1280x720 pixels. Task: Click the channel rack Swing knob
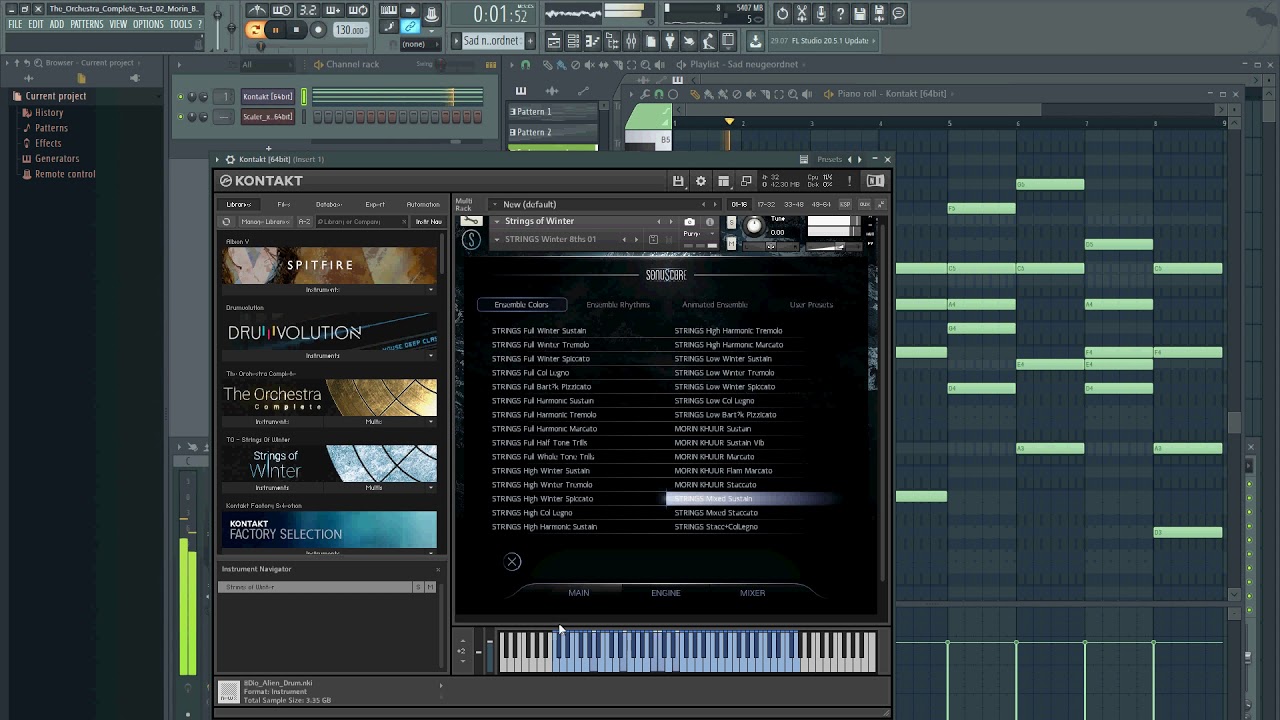441,65
